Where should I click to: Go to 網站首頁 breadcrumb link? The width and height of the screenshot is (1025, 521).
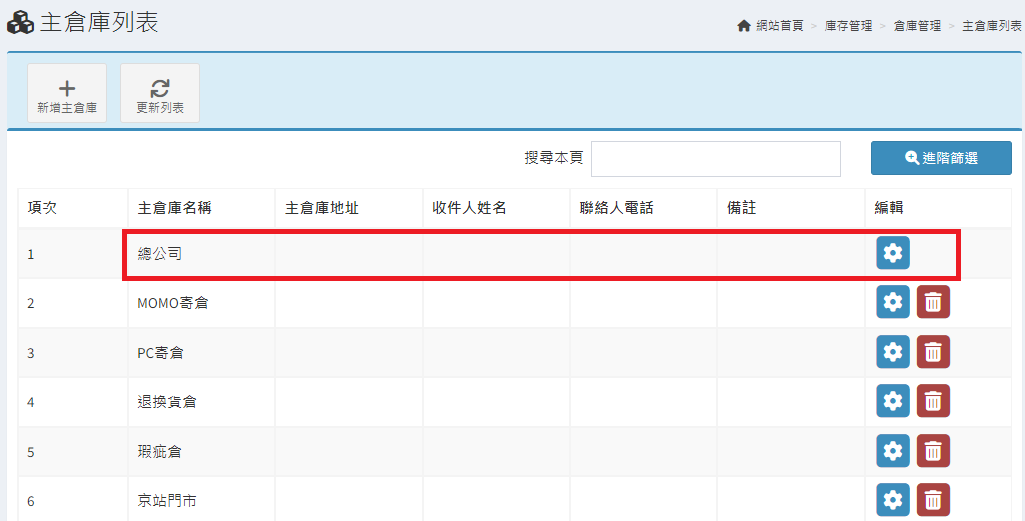[776, 26]
